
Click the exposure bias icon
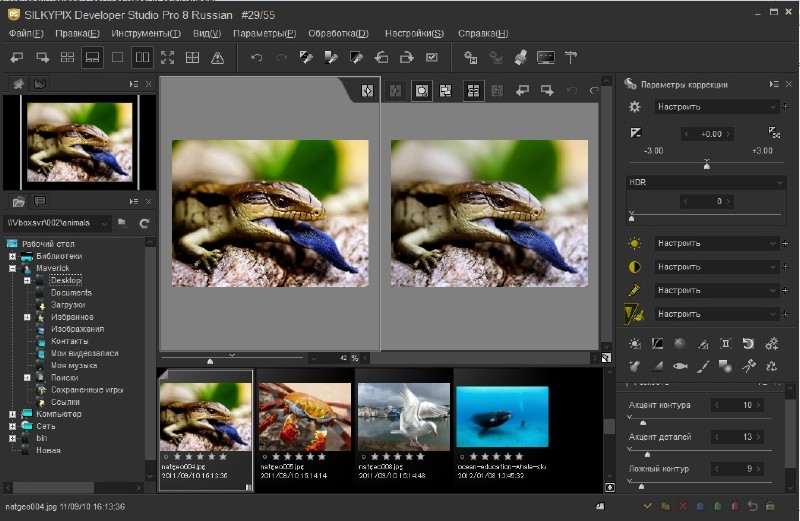click(634, 133)
